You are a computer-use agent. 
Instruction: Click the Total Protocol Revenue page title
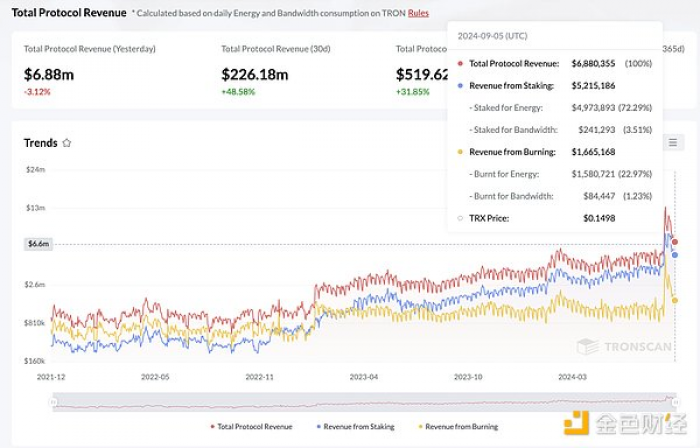pyautogui.click(x=69, y=13)
